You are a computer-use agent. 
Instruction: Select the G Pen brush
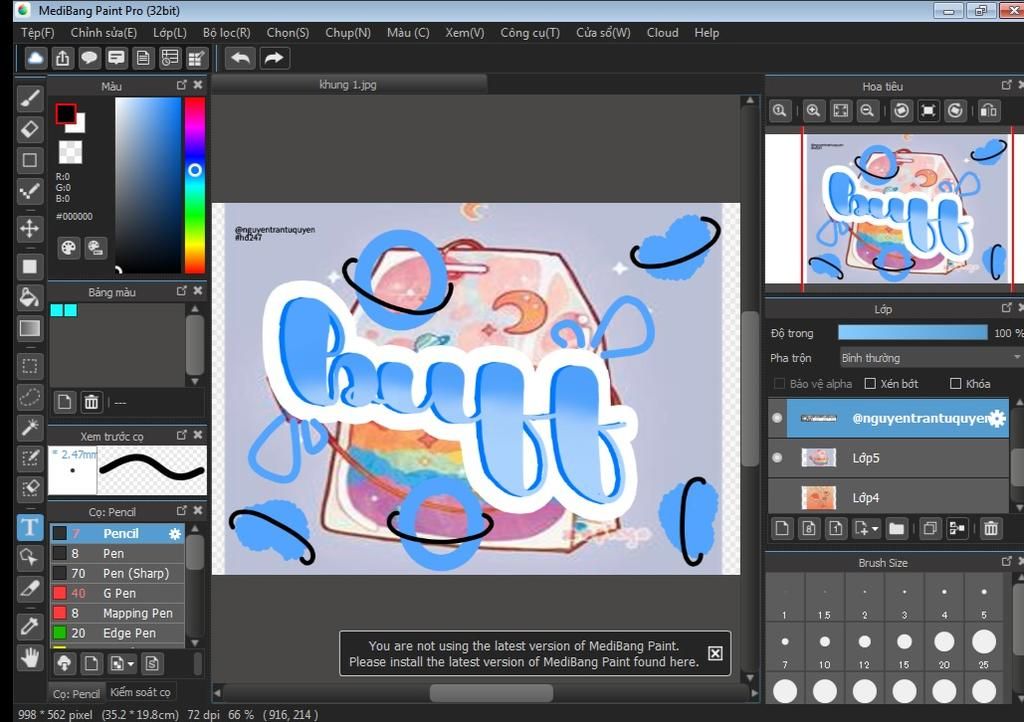118,593
